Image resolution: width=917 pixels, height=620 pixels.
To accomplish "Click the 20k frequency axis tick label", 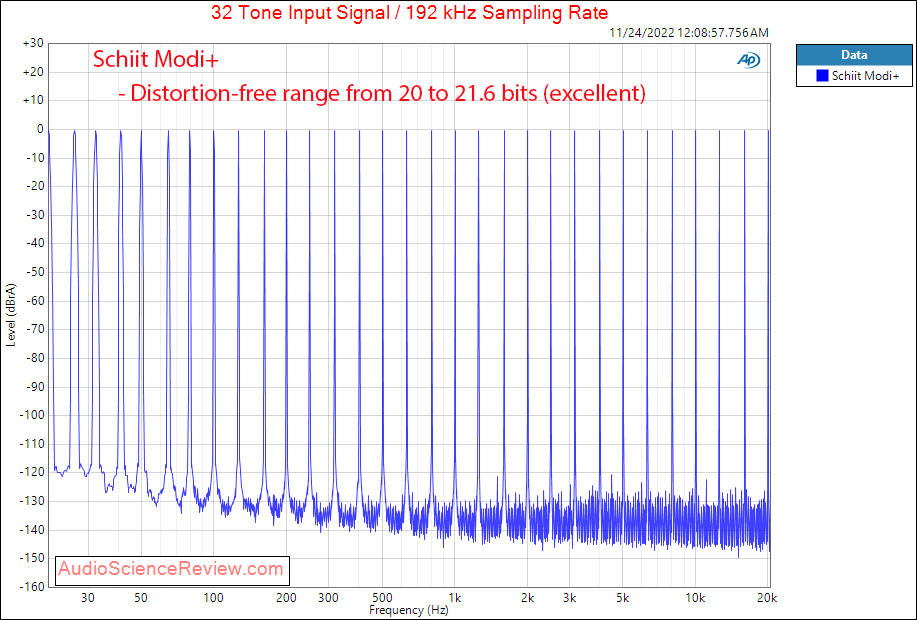I will (767, 598).
